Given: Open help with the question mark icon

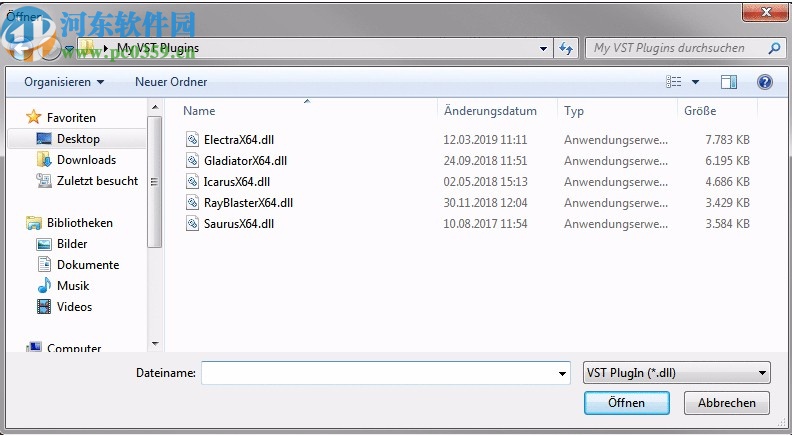Looking at the screenshot, I should [765, 82].
